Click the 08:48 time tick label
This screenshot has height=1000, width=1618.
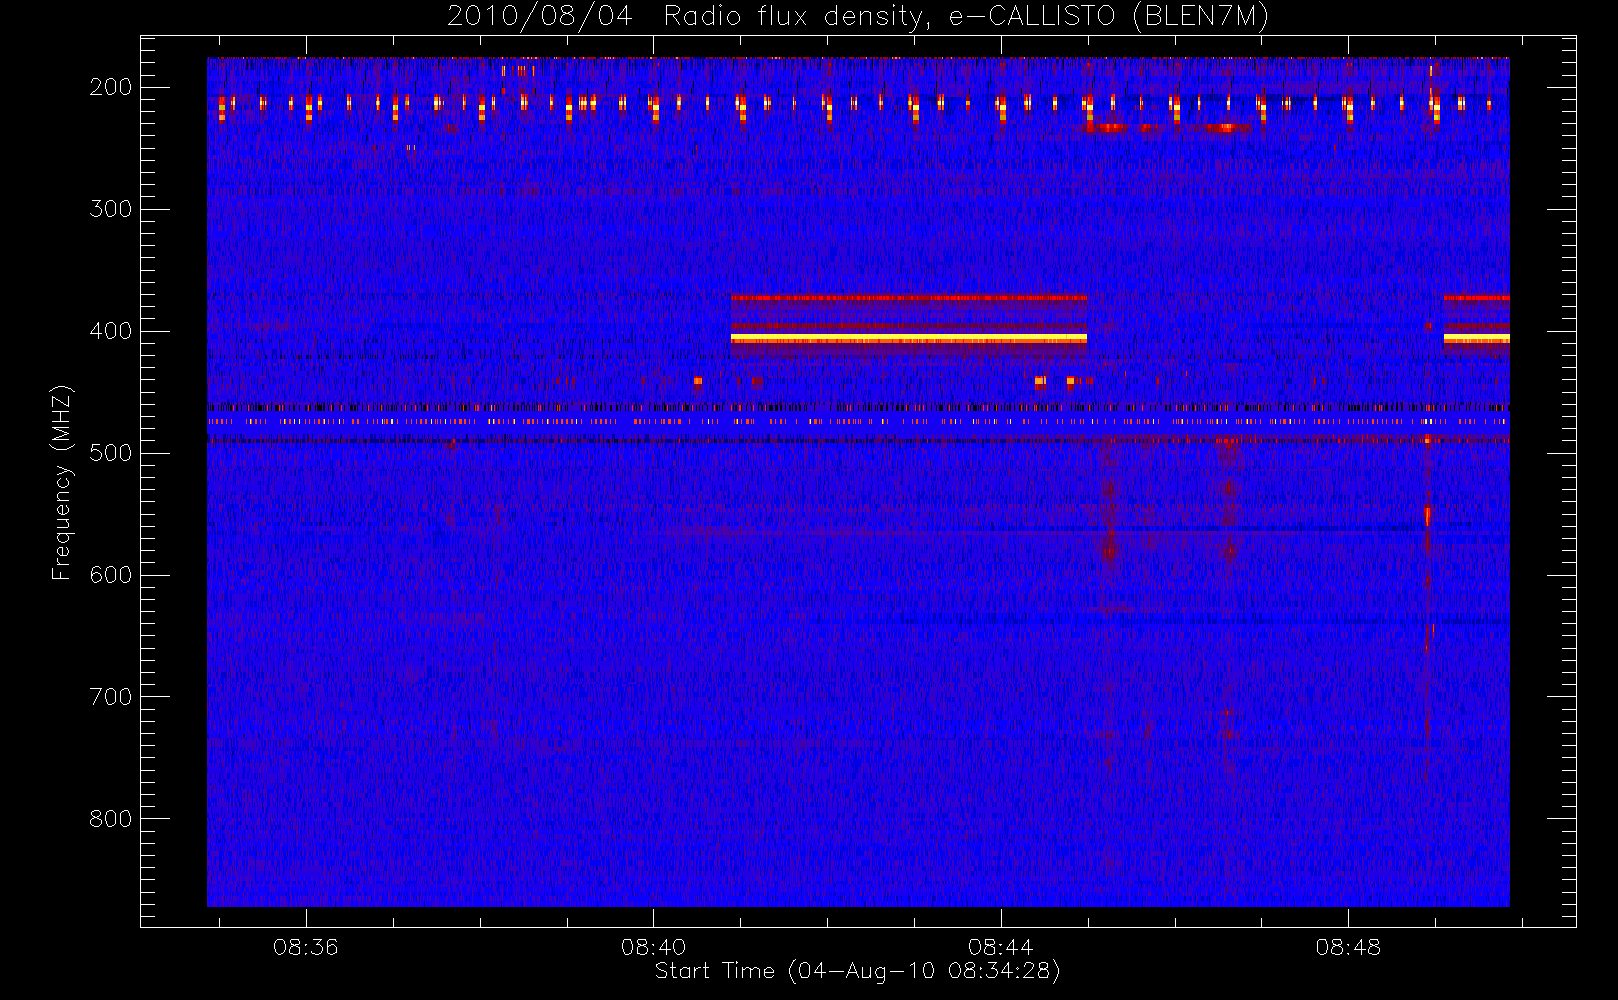click(x=1348, y=947)
